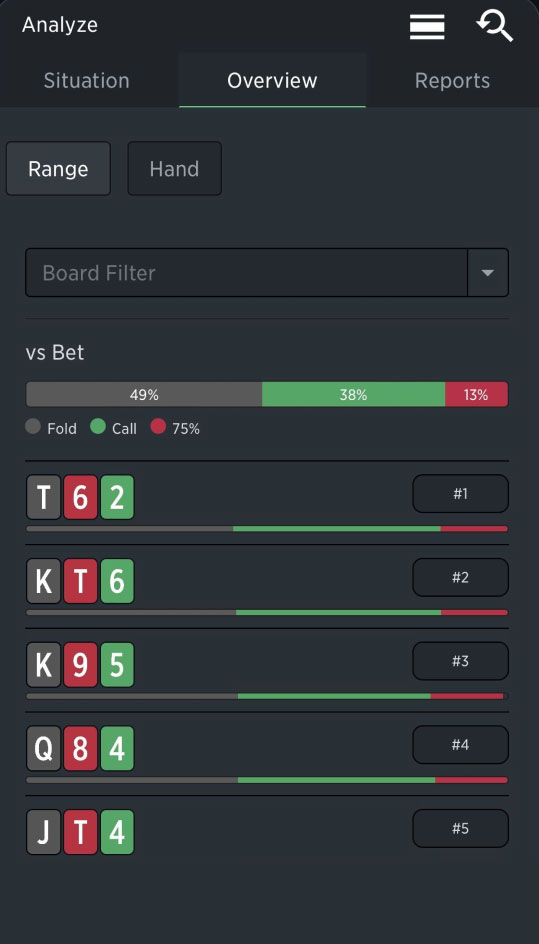This screenshot has height=944, width=539.
Task: Click the search reset magnifier icon
Action: pyautogui.click(x=494, y=26)
